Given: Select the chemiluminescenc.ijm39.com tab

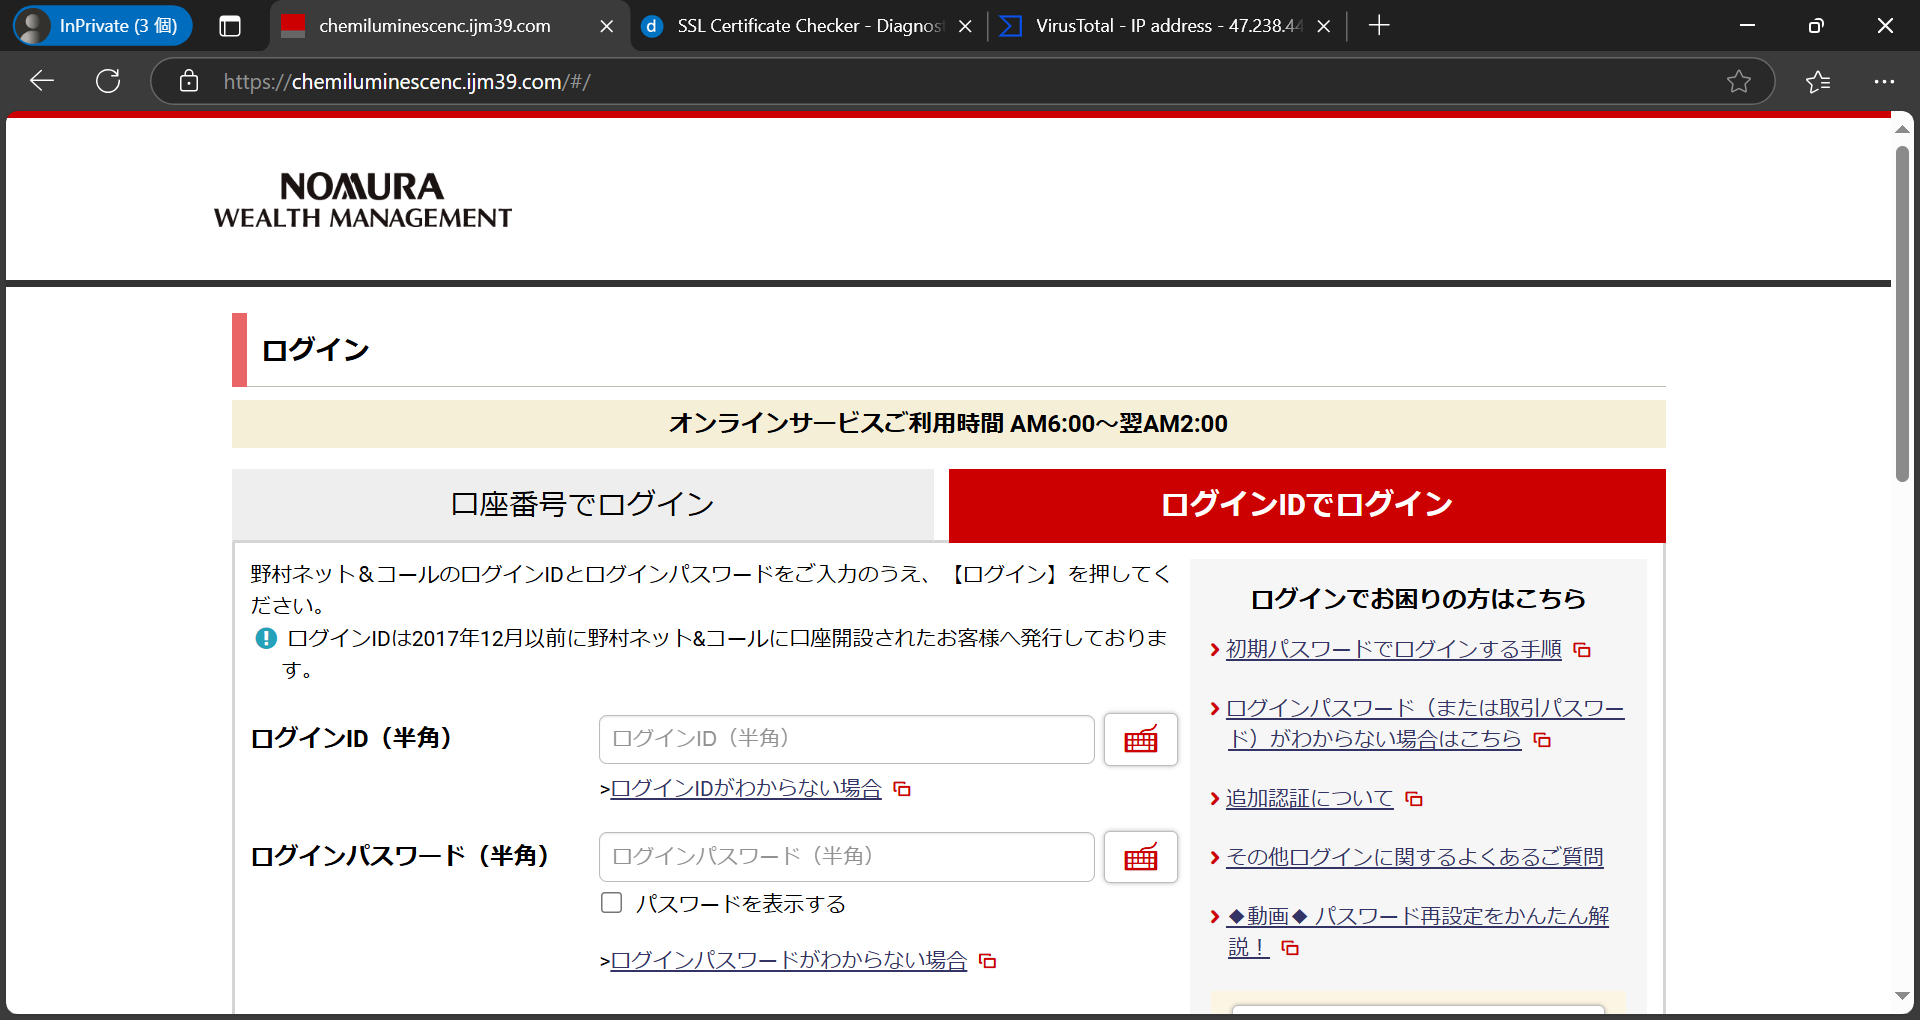Looking at the screenshot, I should (449, 26).
